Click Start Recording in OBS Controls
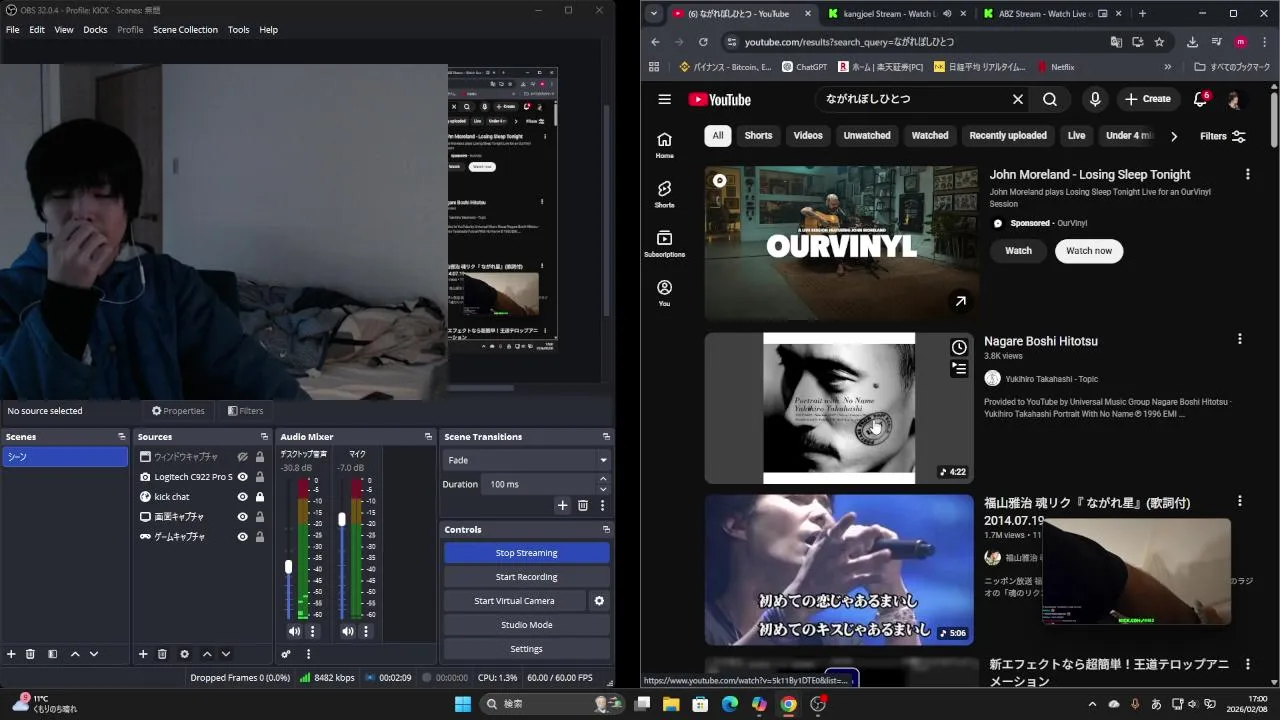Screen dimensions: 1280x720 526,577
